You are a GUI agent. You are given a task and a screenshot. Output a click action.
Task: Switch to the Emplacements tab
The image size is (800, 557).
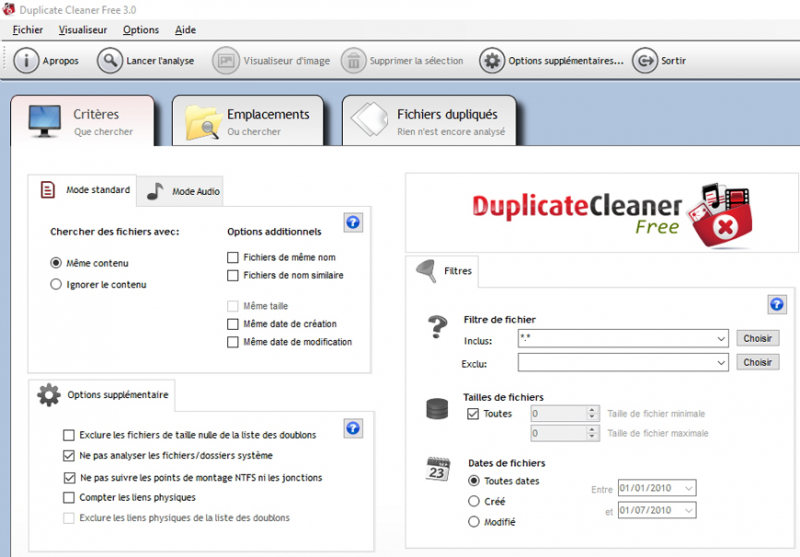[x=248, y=121]
